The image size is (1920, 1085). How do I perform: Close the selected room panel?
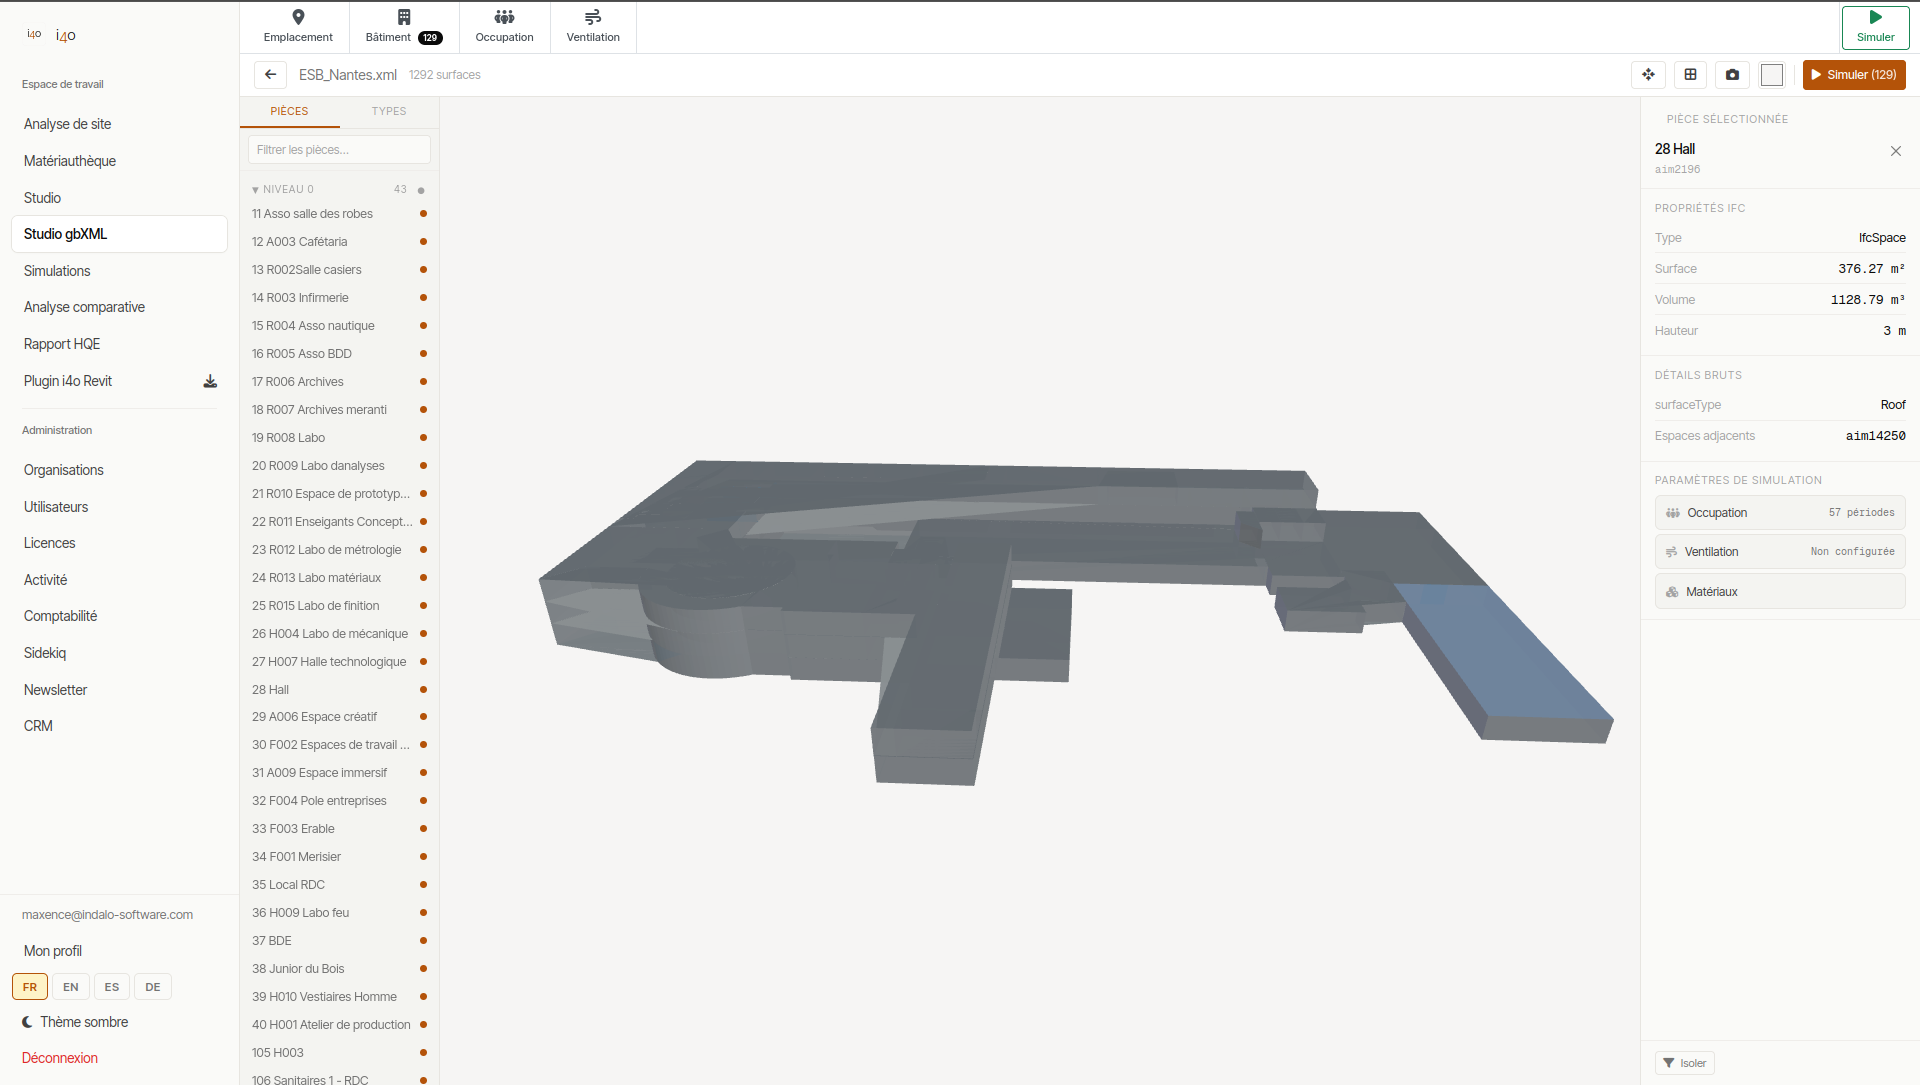[x=1896, y=151]
